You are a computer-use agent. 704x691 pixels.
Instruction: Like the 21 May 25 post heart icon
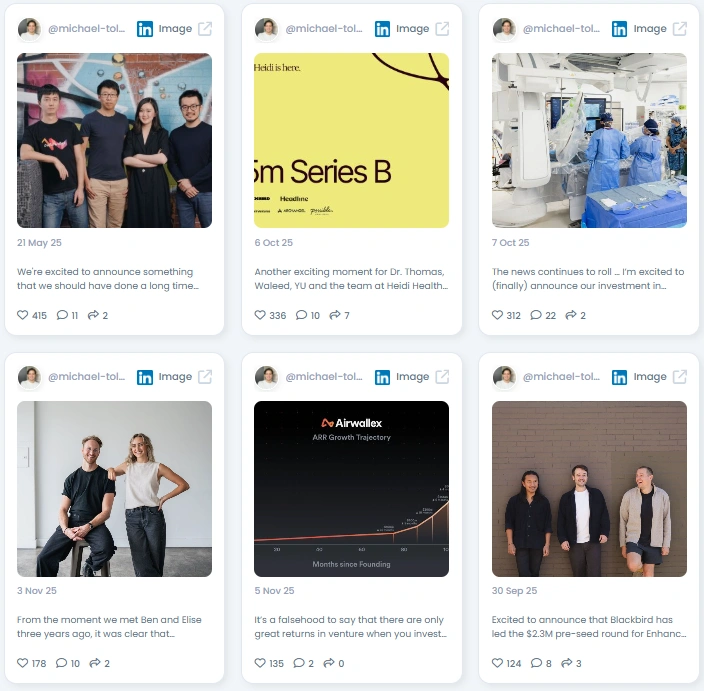pos(22,315)
